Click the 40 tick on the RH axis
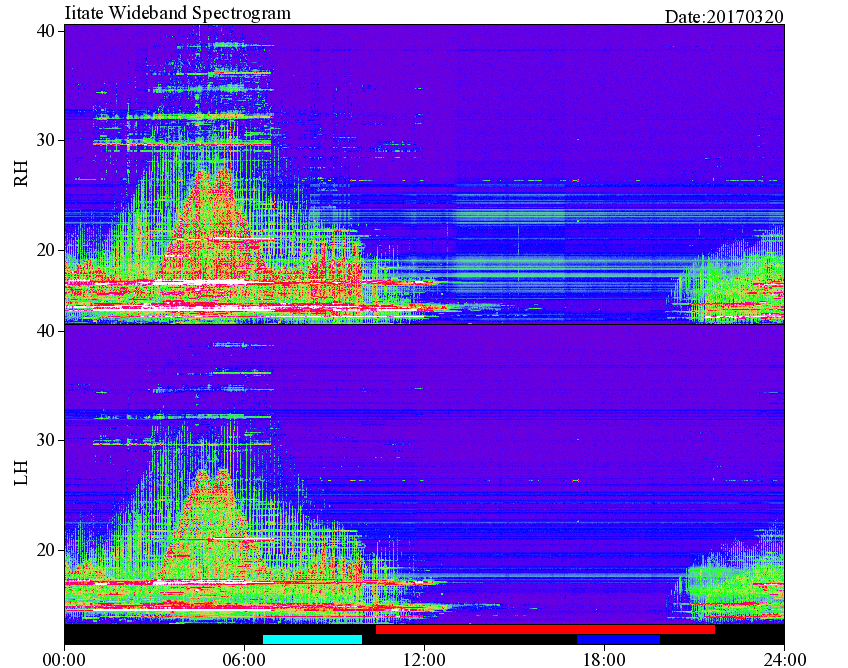Image resolution: width=848 pixels, height=668 pixels. (46, 31)
